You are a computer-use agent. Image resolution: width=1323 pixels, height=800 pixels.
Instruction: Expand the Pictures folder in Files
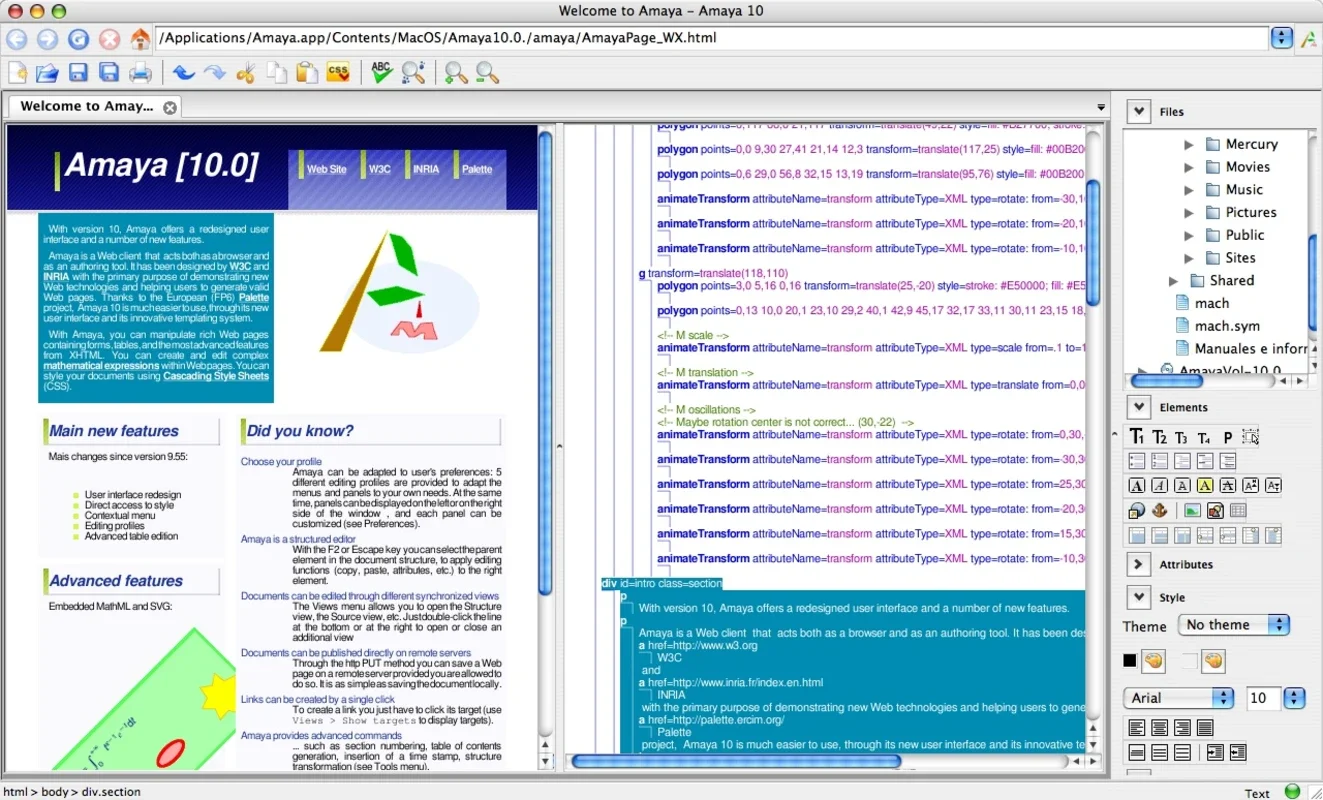pos(1188,212)
